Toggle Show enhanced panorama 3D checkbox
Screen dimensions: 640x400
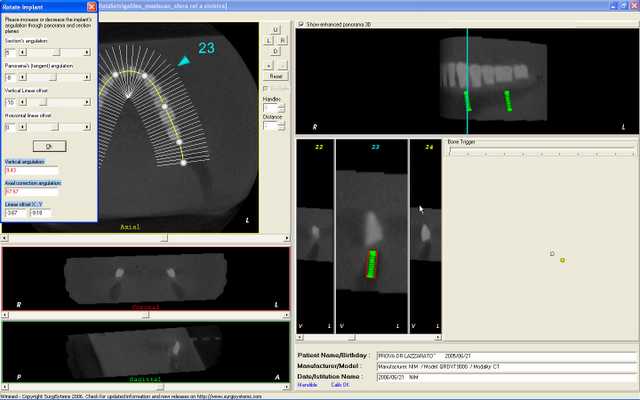point(301,24)
